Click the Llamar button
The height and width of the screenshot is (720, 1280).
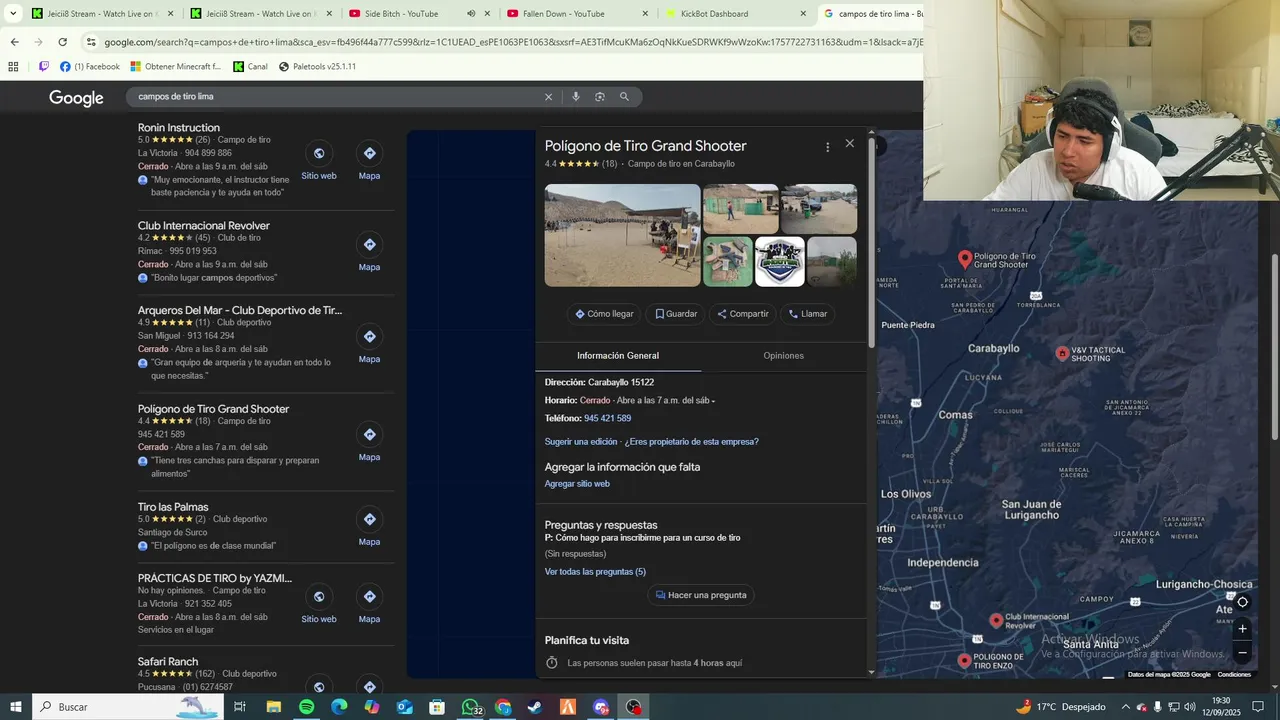pyautogui.click(x=807, y=314)
